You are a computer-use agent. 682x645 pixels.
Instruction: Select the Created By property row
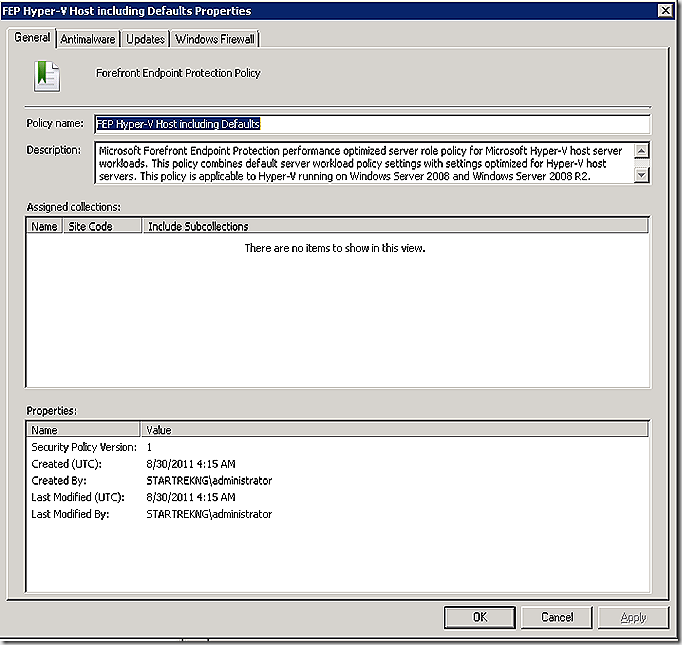338,481
